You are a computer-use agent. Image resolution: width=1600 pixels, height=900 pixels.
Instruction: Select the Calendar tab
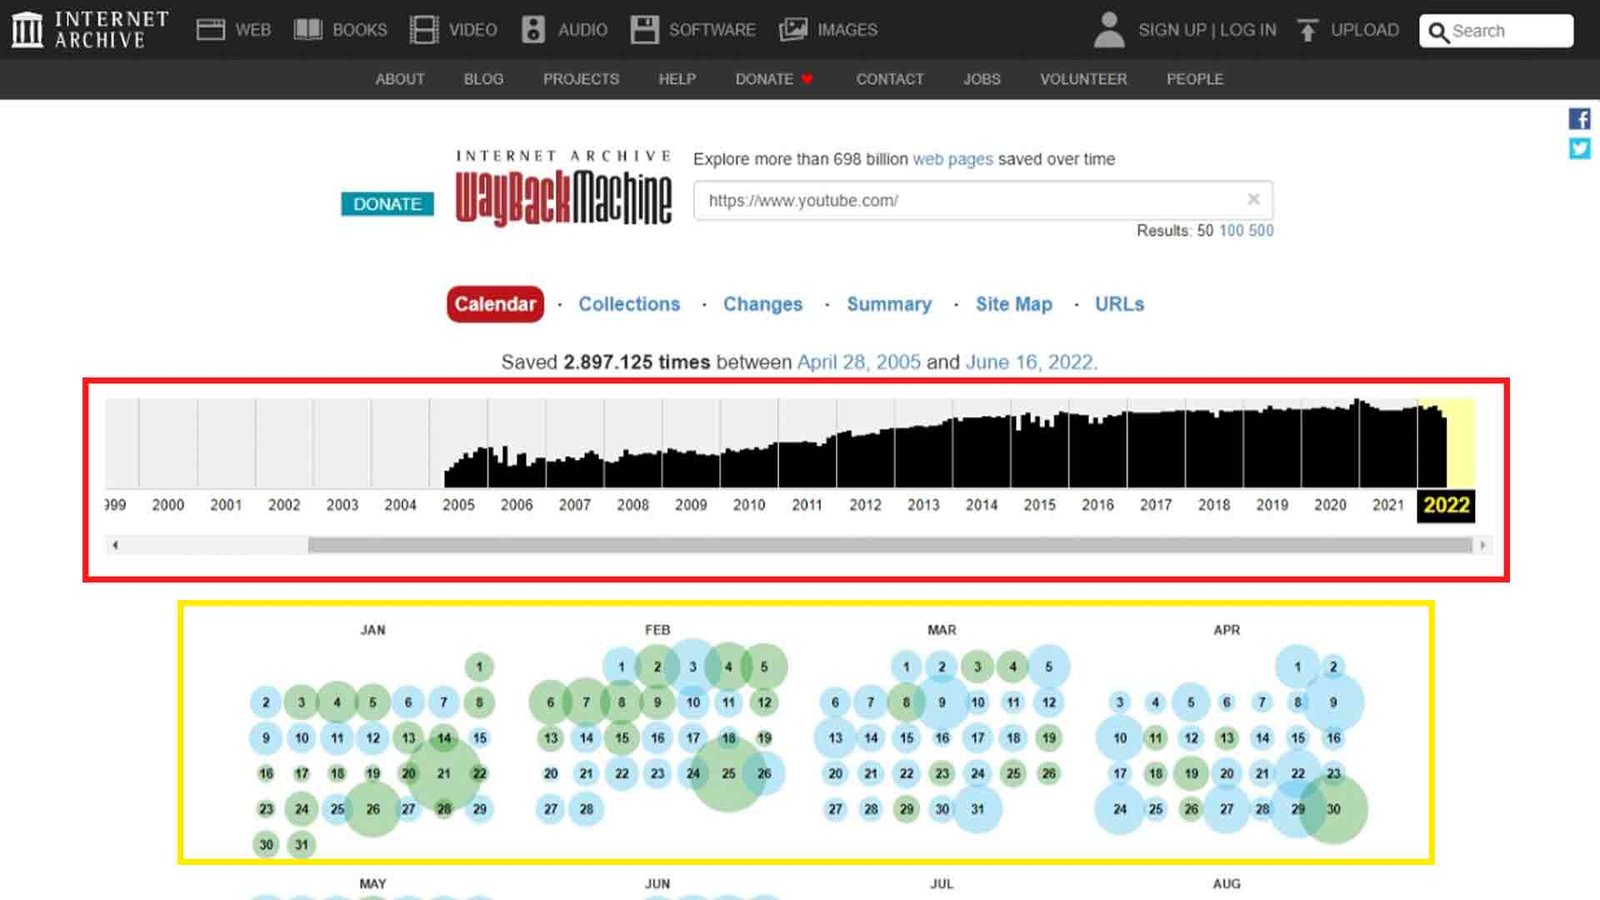[495, 304]
